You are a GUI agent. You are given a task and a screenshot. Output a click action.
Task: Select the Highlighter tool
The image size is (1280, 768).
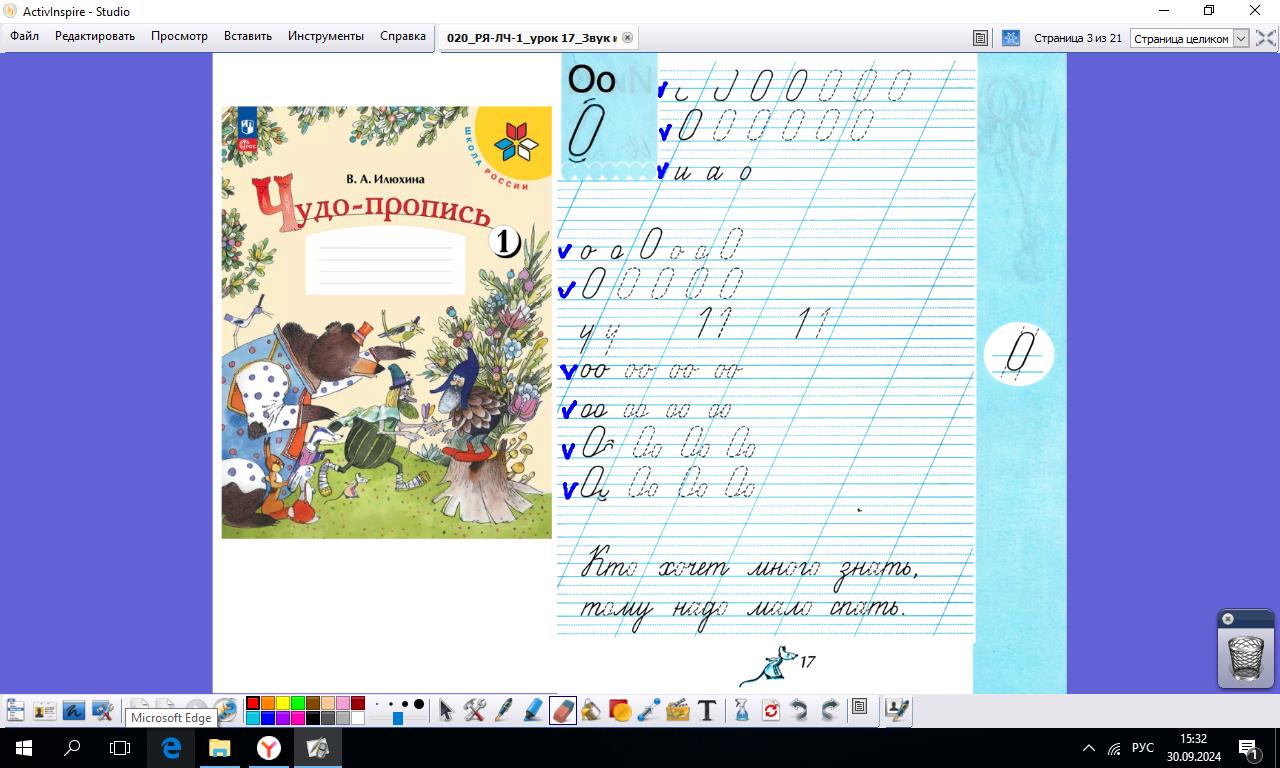[533, 710]
